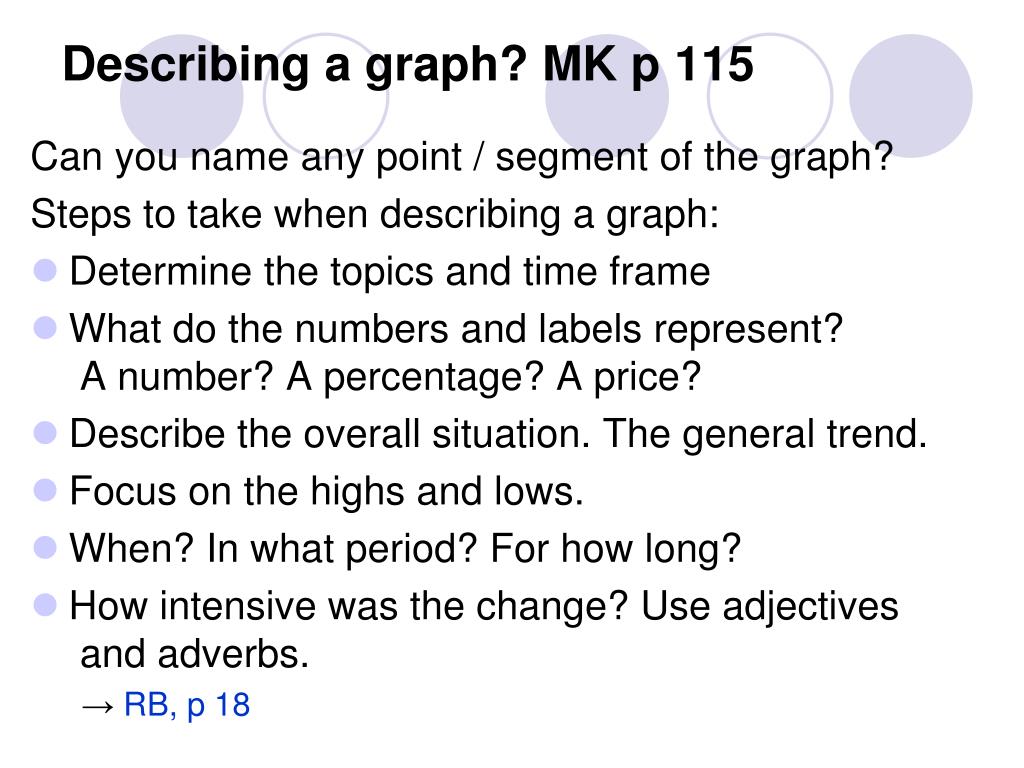1024x768 pixels.
Task: Click the bullet beside 'Determine the topics and time frame'
Action: 45,270
